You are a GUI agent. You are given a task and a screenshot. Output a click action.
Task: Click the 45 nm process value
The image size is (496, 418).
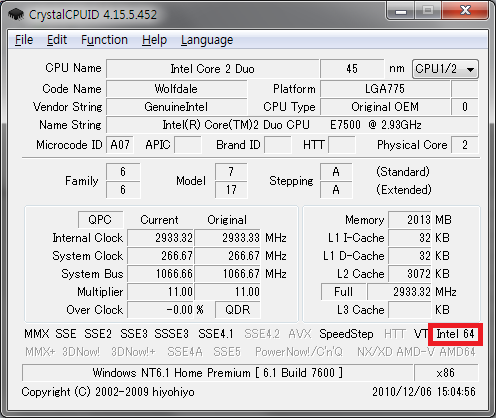tap(352, 69)
